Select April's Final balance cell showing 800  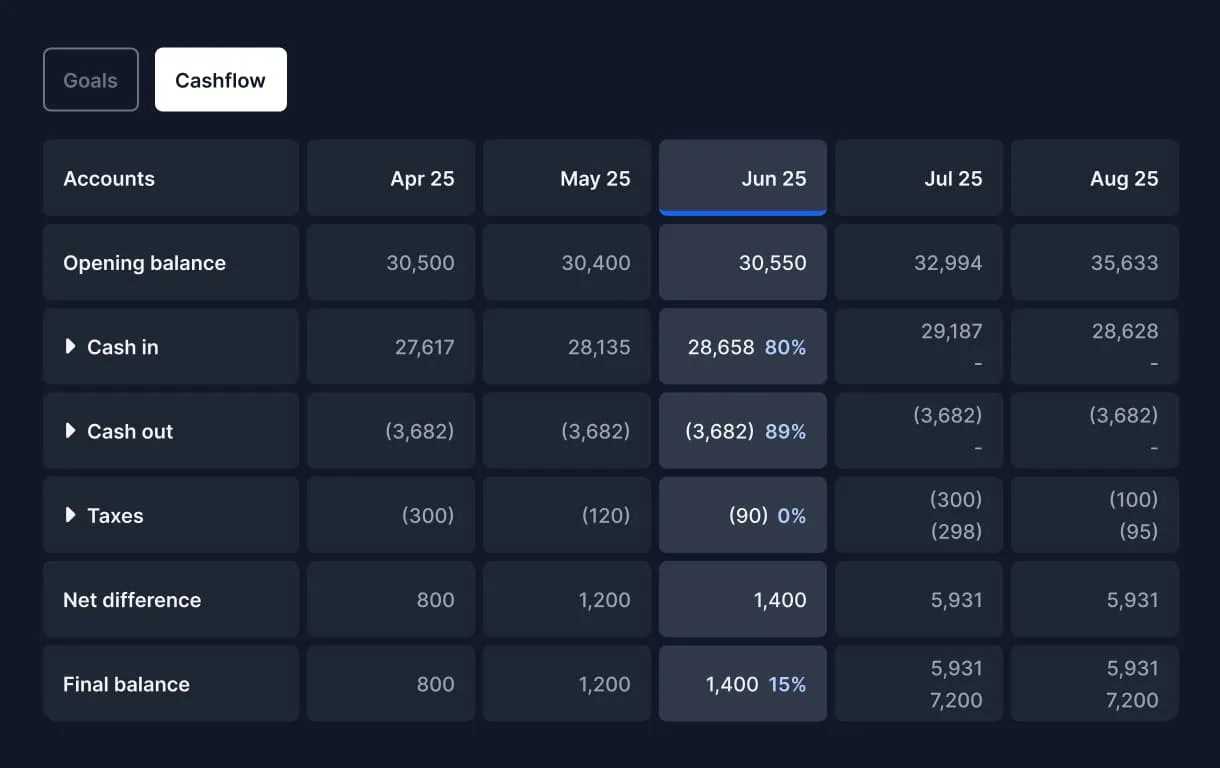coord(390,684)
